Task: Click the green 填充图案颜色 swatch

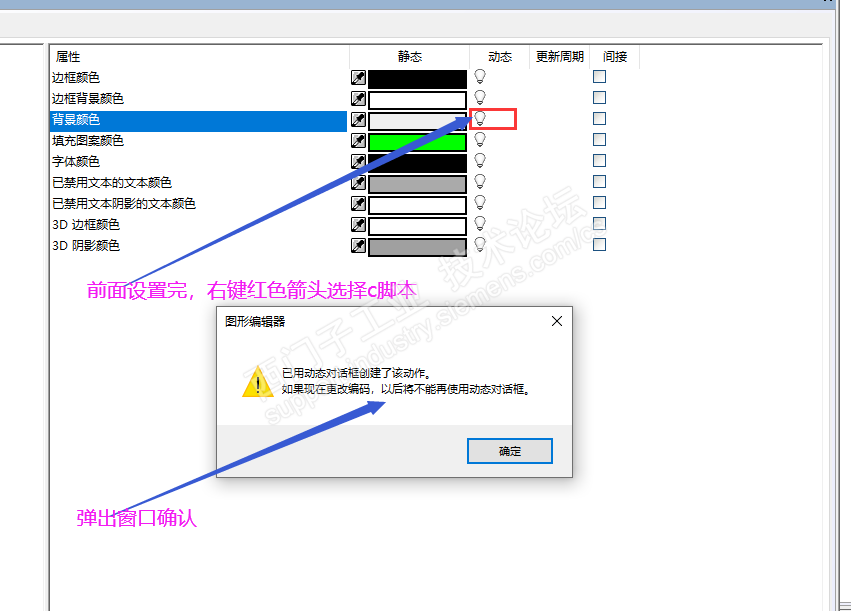Action: [x=417, y=142]
